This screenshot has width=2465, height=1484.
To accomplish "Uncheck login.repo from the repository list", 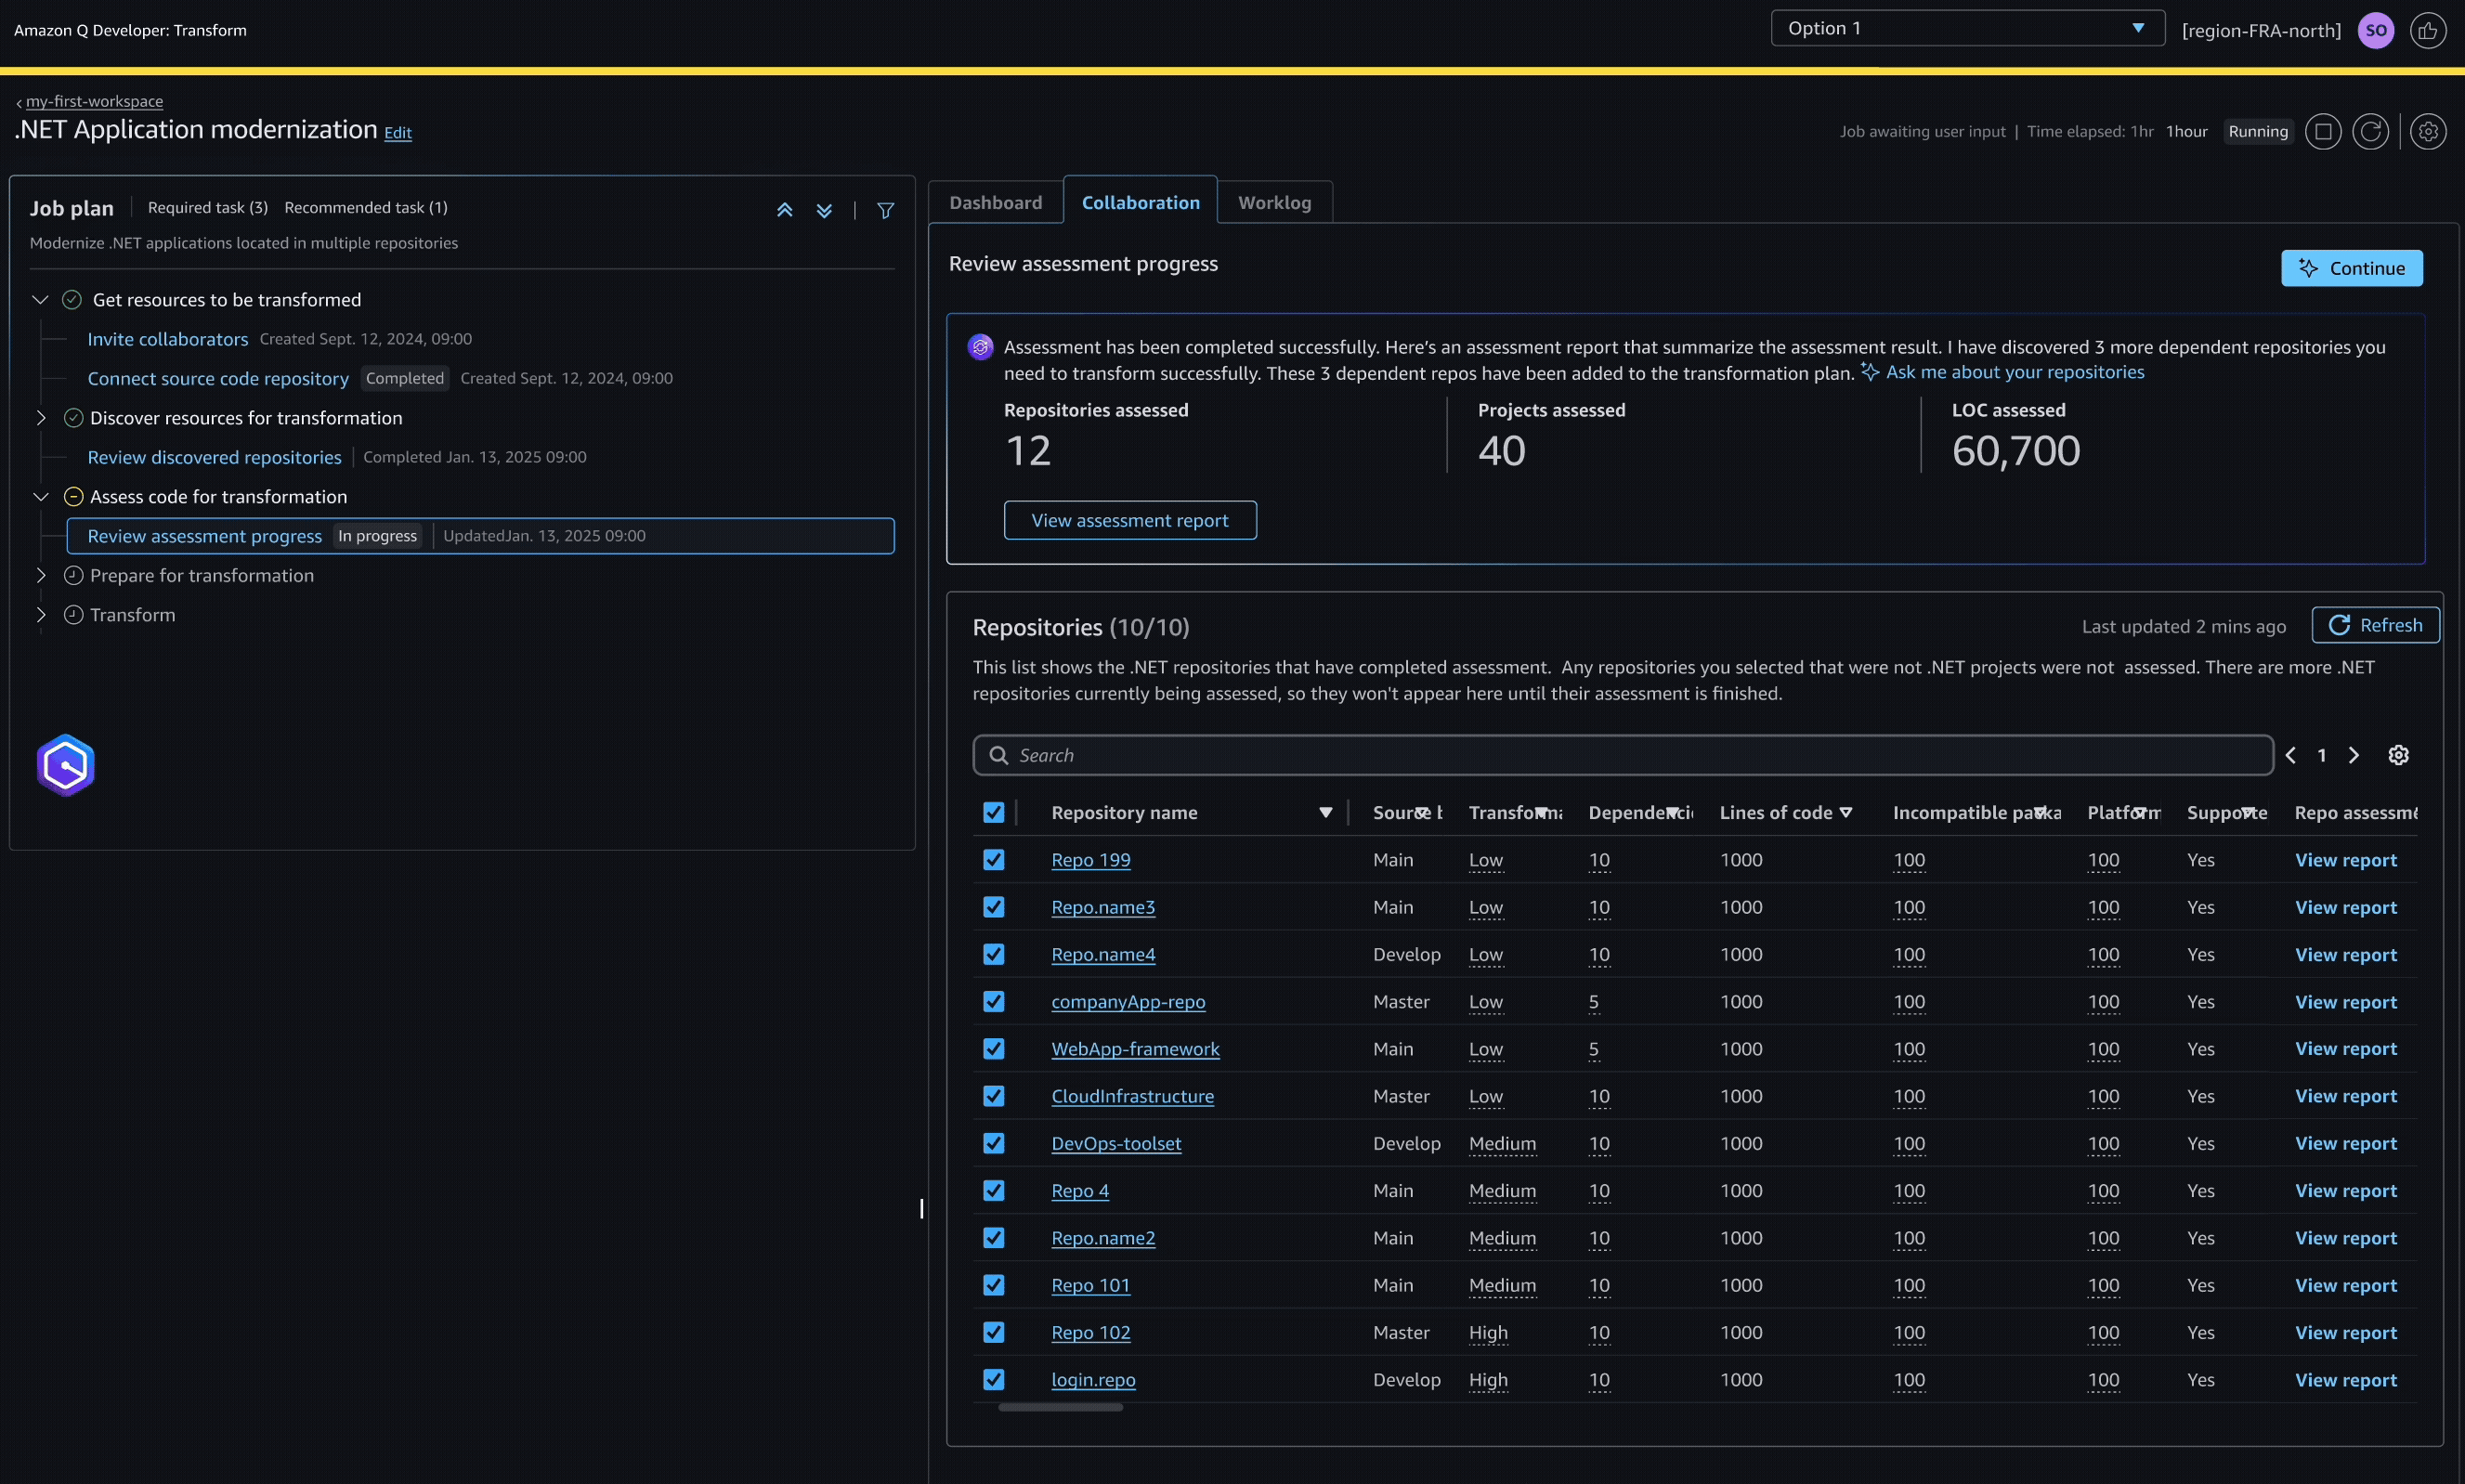I will click(x=993, y=1379).
